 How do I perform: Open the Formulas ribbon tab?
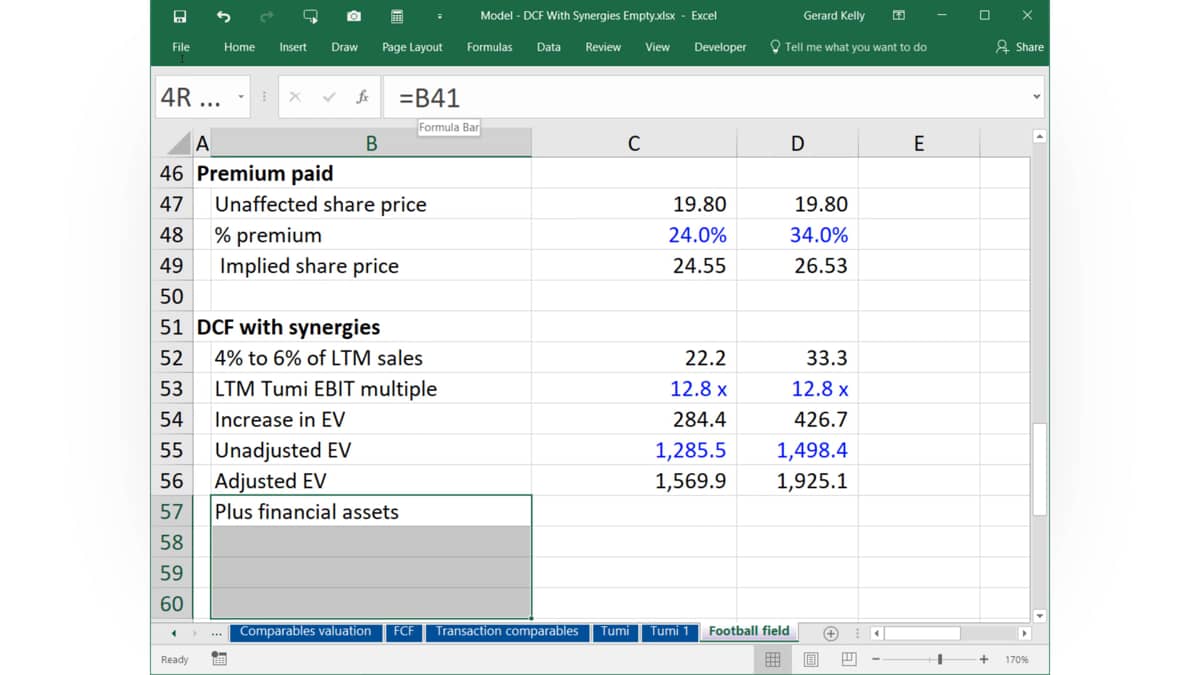coord(489,47)
